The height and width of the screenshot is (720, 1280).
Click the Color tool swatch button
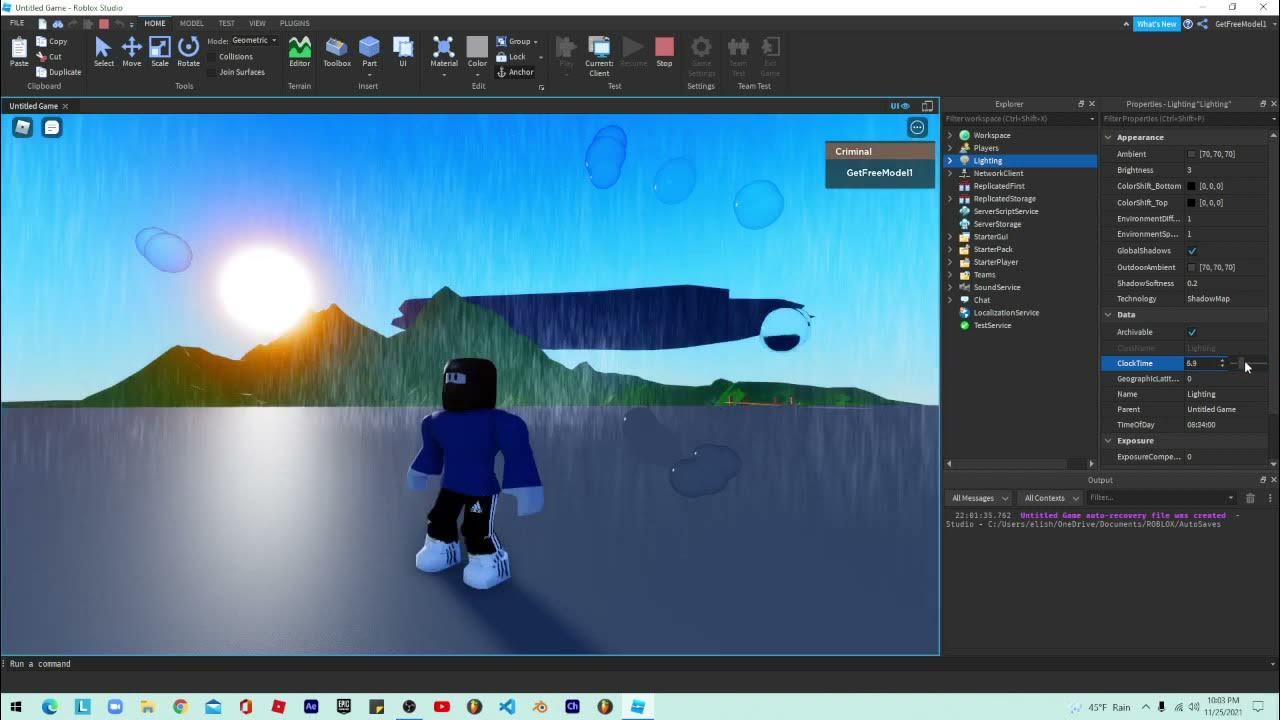tap(477, 52)
